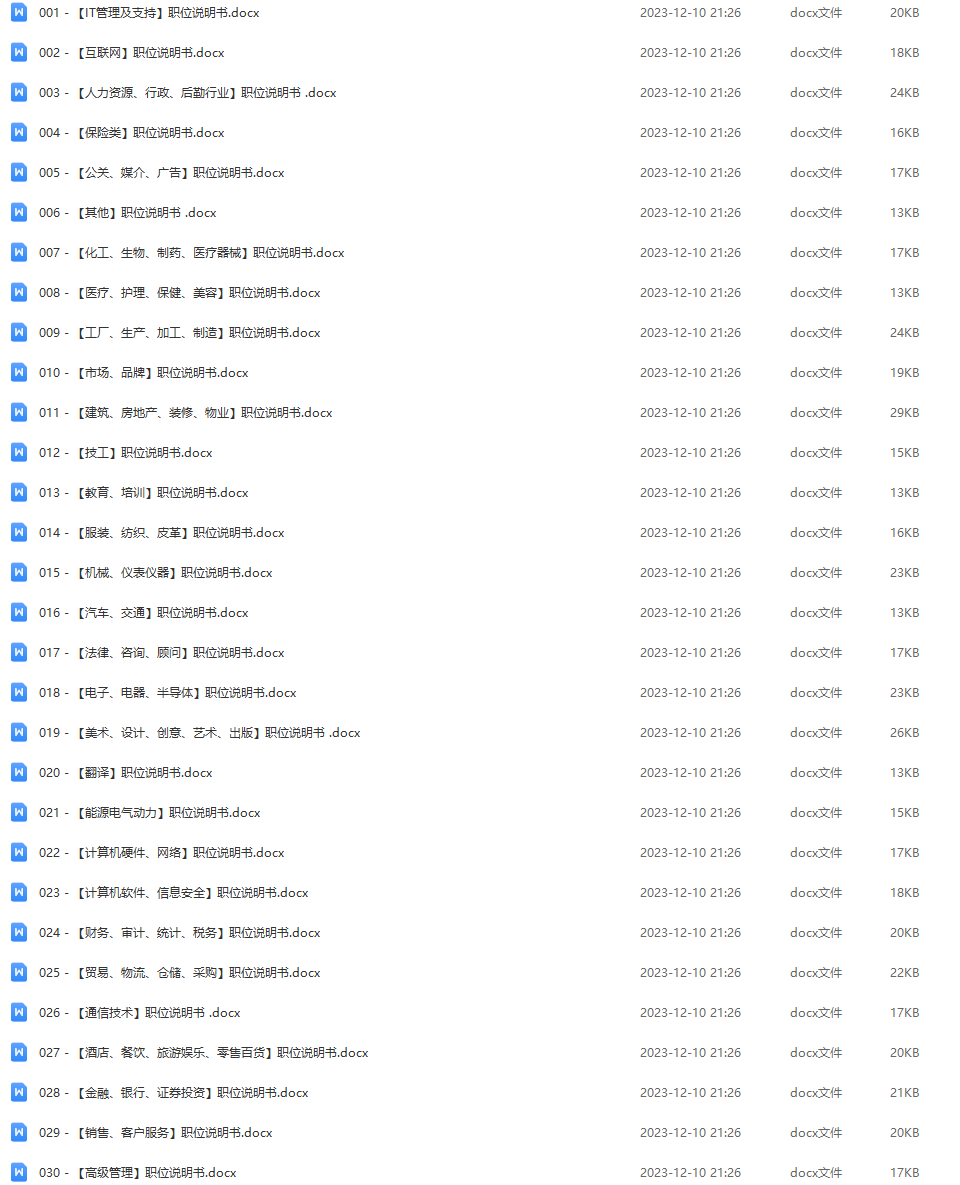The image size is (960, 1185).
Task: Click the Word icon next to 016 汽车、交通
Action: (19, 612)
